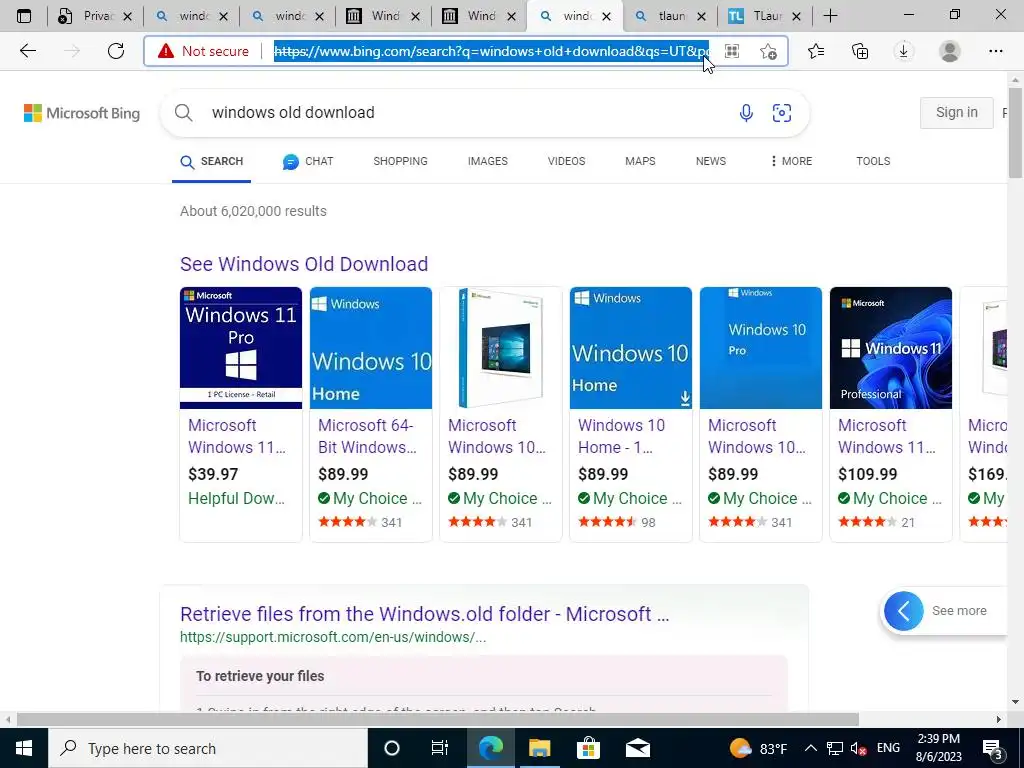Open the apps icon in address bar
The image size is (1024, 768).
click(x=732, y=51)
